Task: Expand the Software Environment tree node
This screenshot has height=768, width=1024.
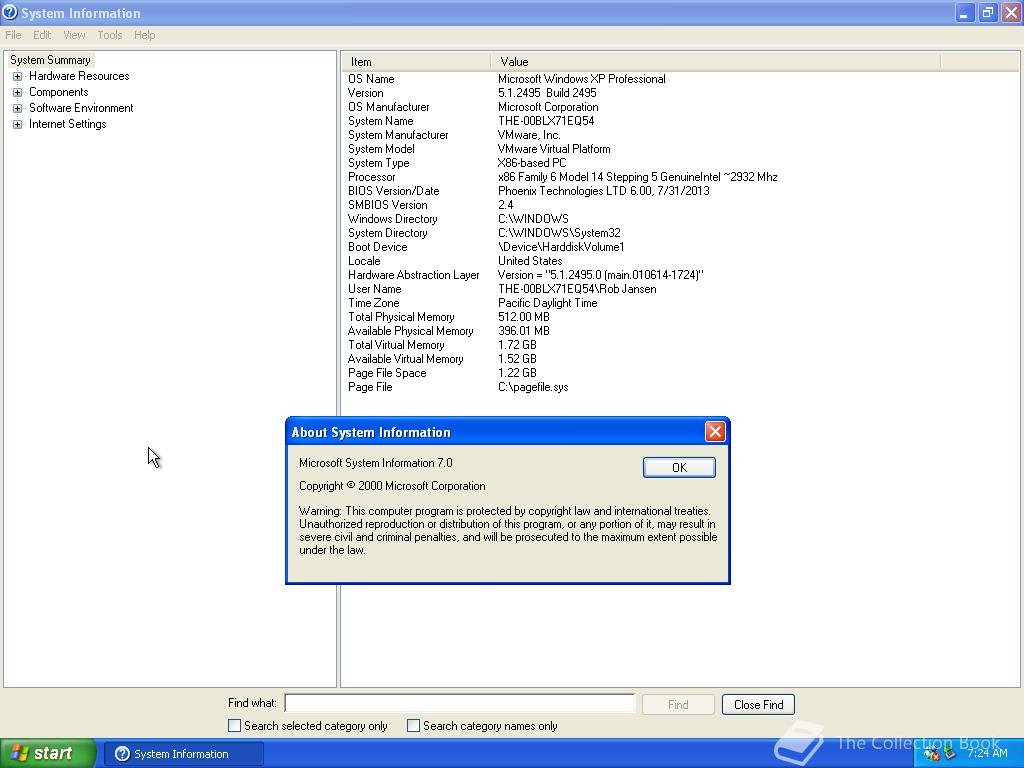Action: pyautogui.click(x=18, y=108)
